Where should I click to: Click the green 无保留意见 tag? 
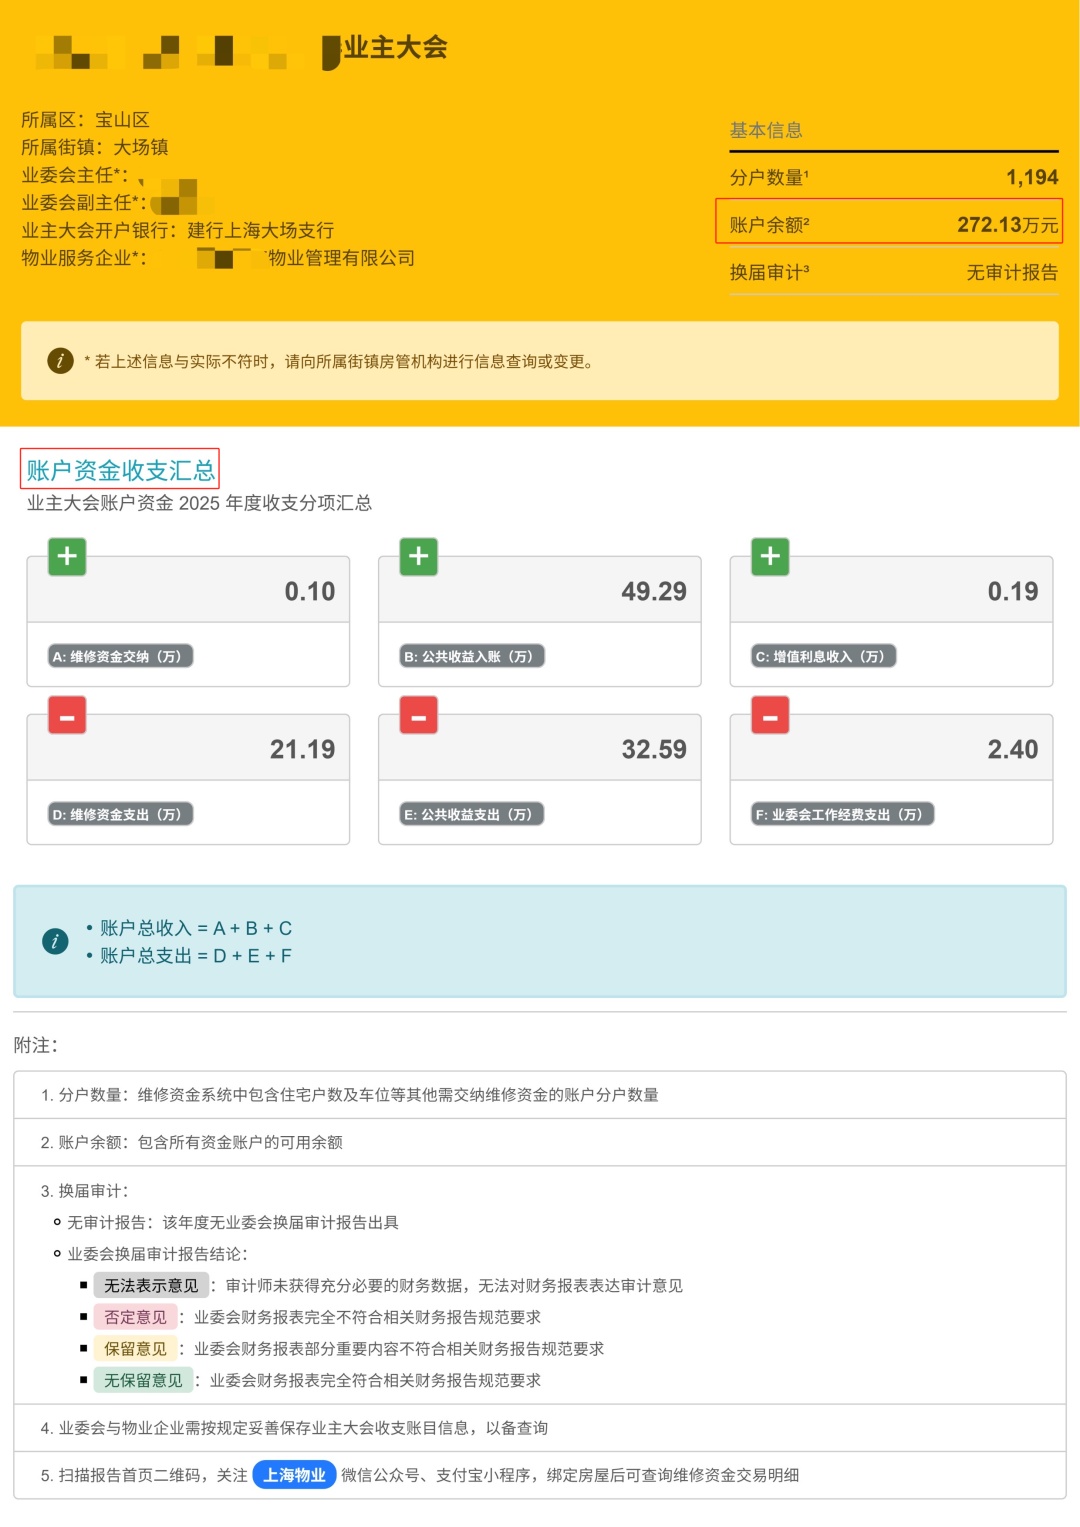(143, 1380)
